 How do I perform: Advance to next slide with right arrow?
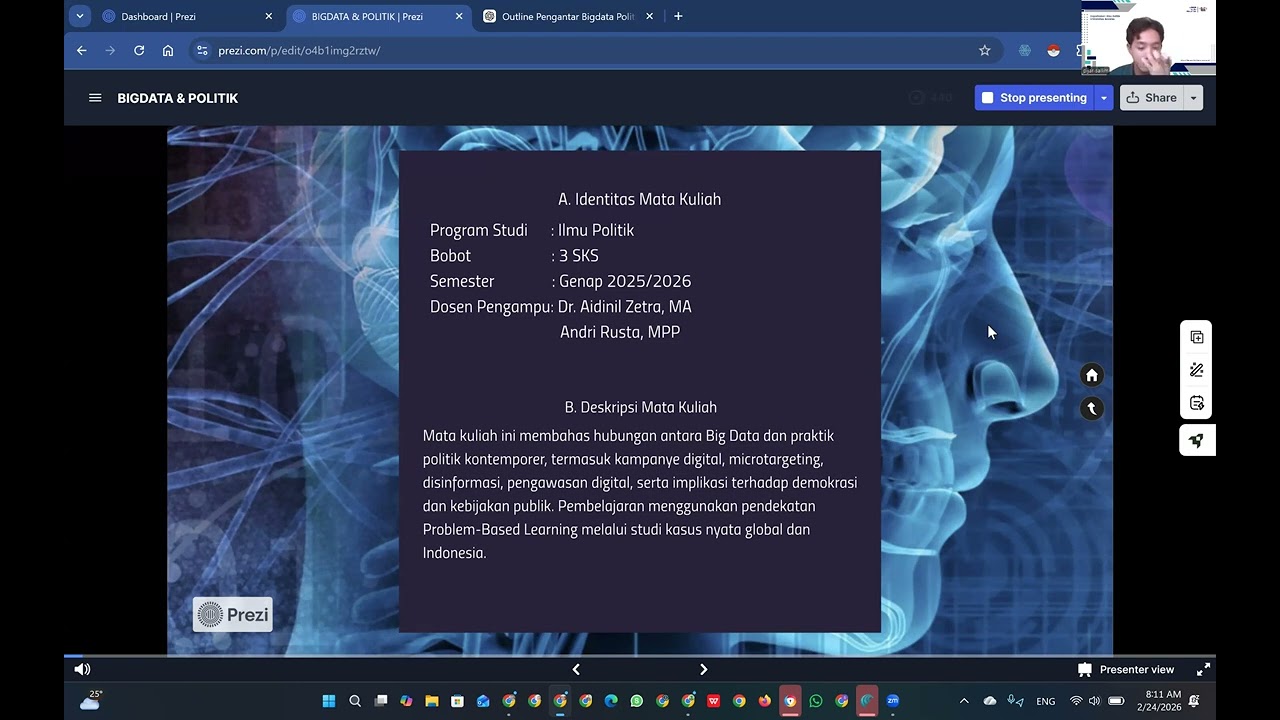704,669
